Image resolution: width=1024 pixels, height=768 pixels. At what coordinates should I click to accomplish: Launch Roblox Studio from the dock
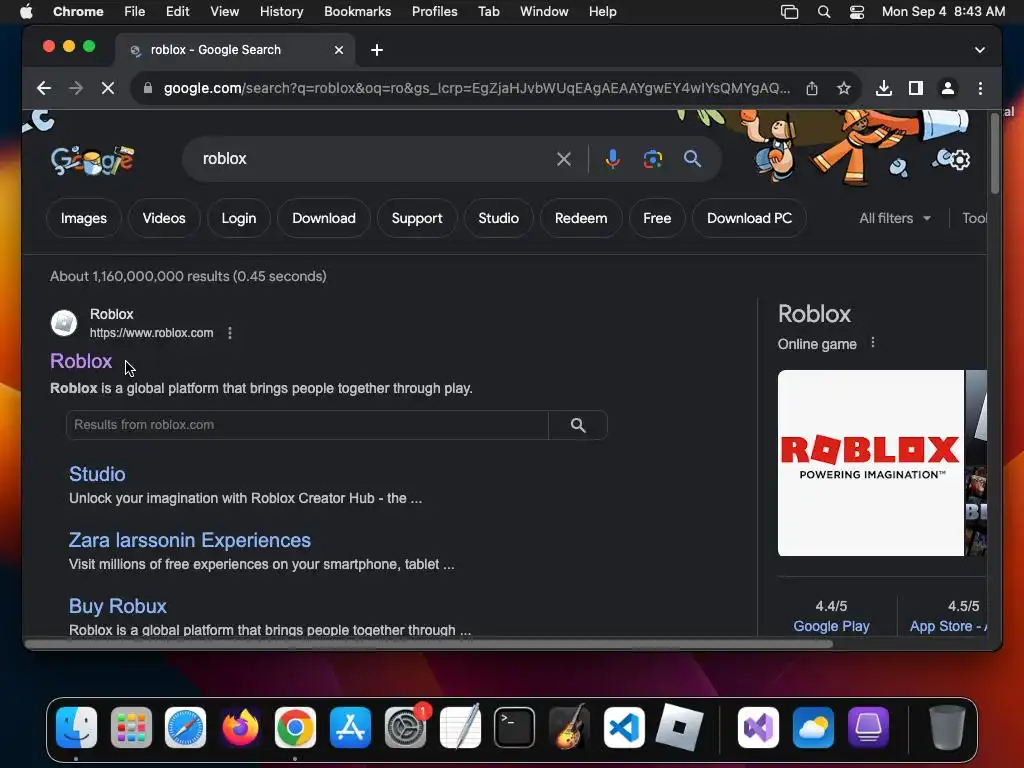click(x=679, y=728)
